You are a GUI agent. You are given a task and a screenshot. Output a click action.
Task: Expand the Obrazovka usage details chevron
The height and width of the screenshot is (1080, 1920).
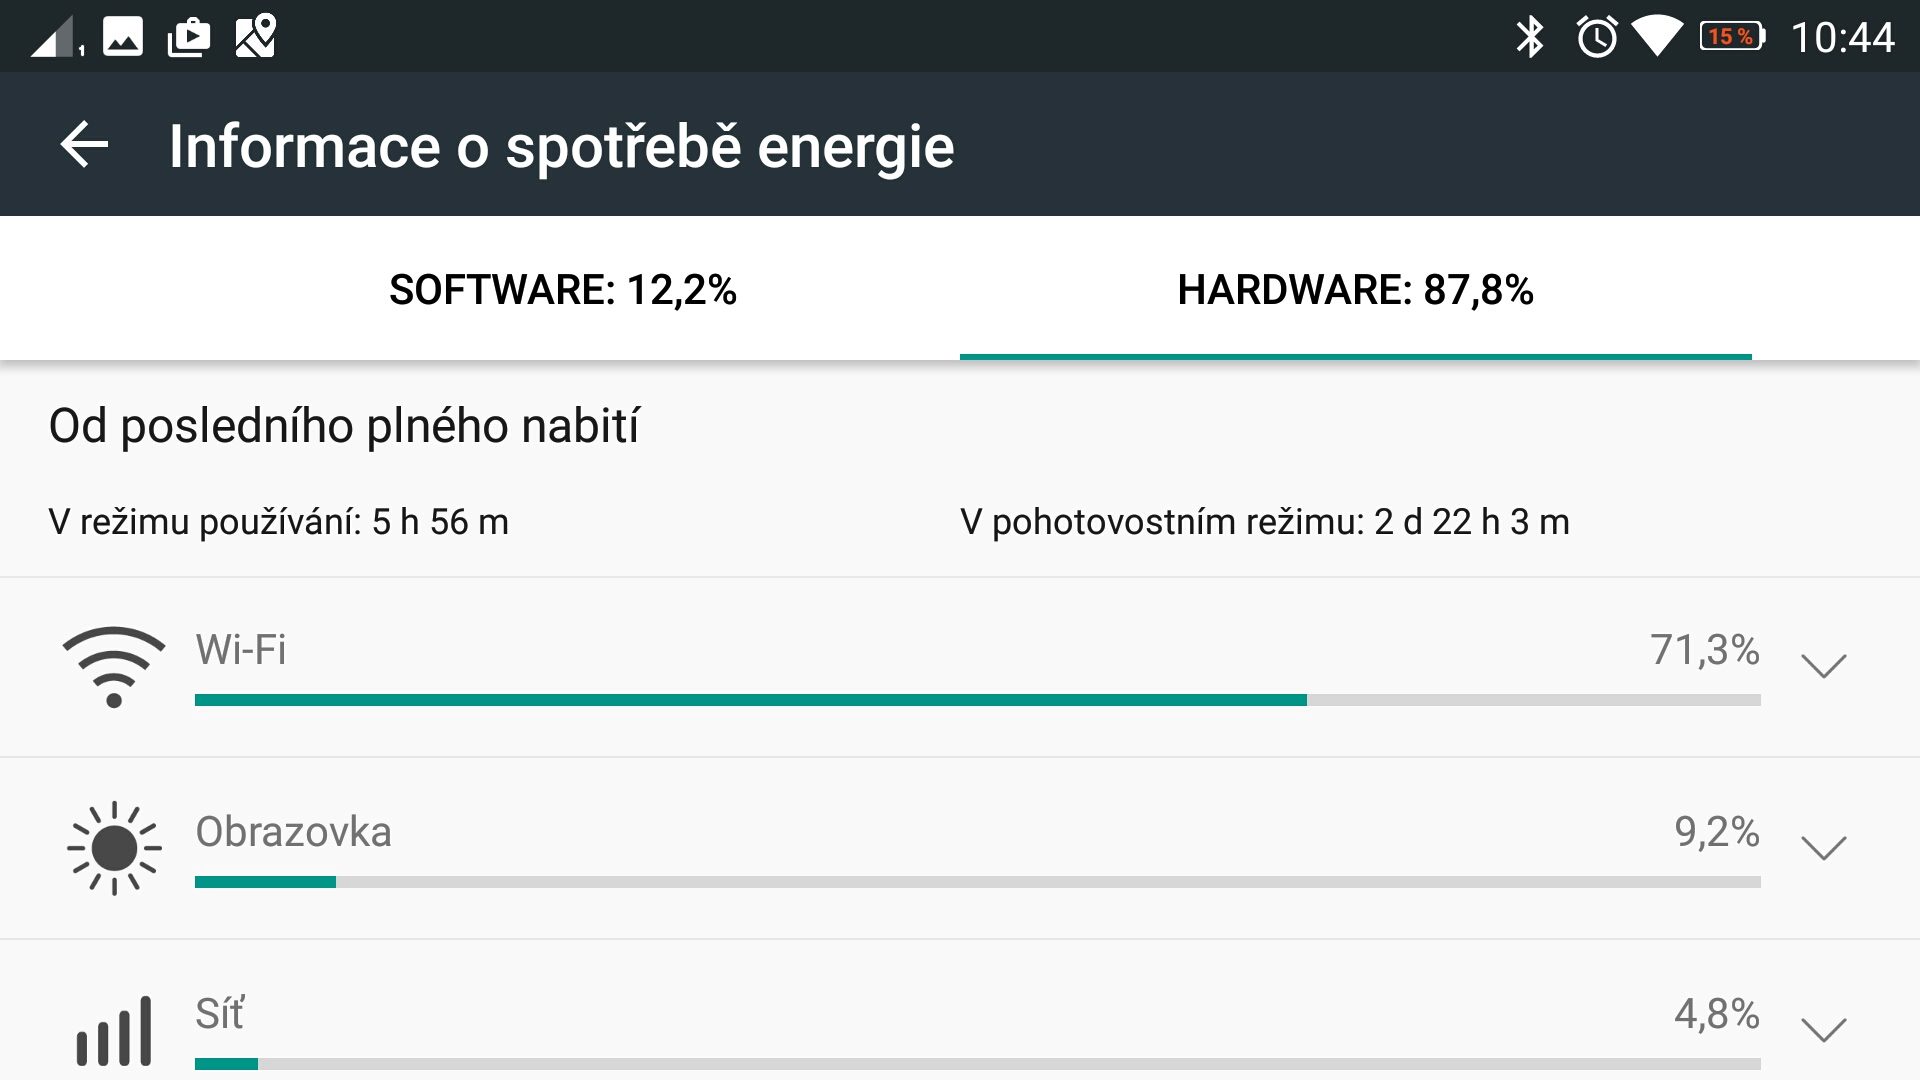coord(1823,848)
